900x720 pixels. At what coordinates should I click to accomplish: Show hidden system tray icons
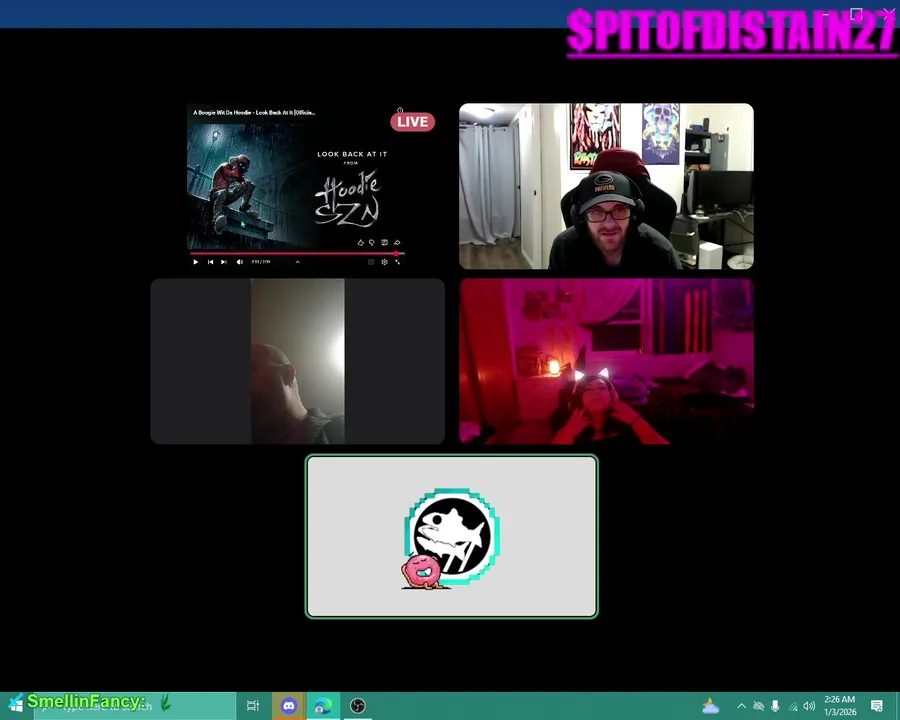[x=742, y=706]
